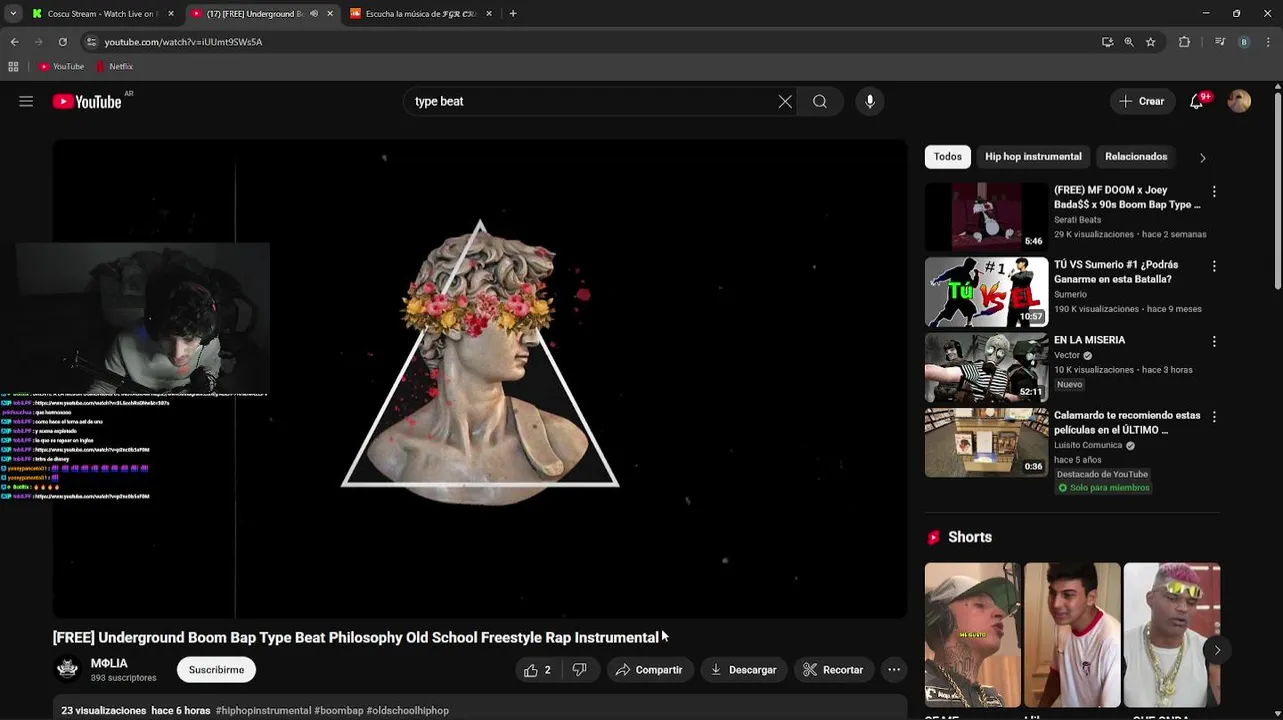Viewport: 1283px width, 720px height.
Task: Go to the YouTube home logo
Action: (x=86, y=101)
